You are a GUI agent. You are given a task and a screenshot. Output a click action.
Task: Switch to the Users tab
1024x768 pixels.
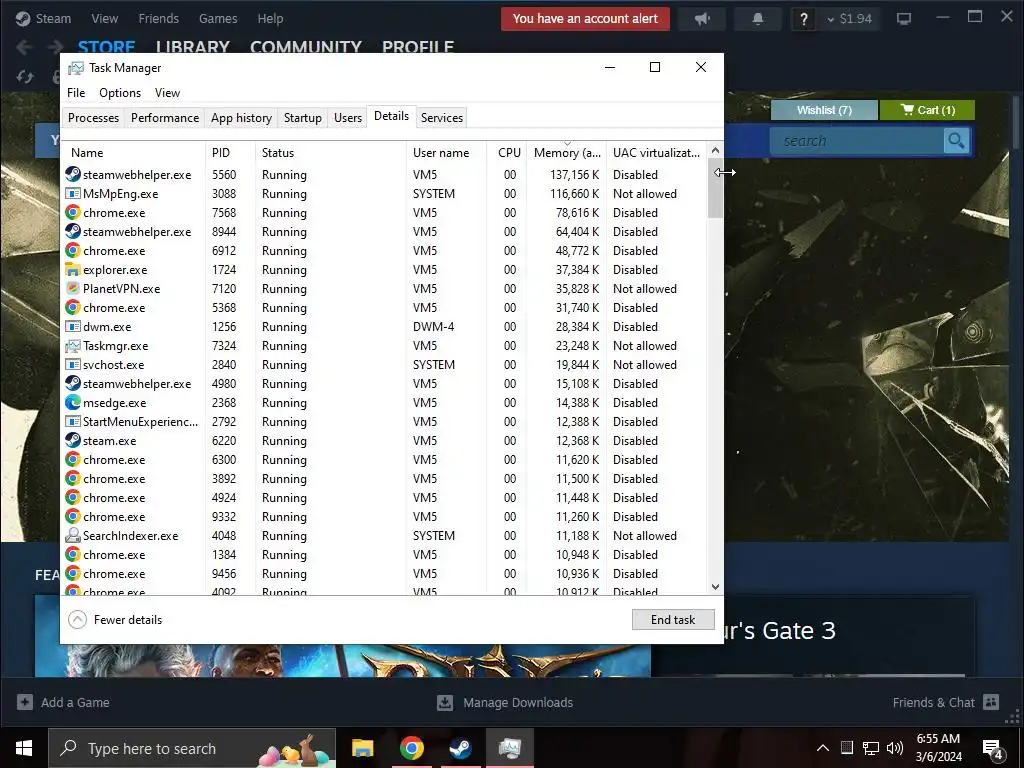click(x=347, y=118)
